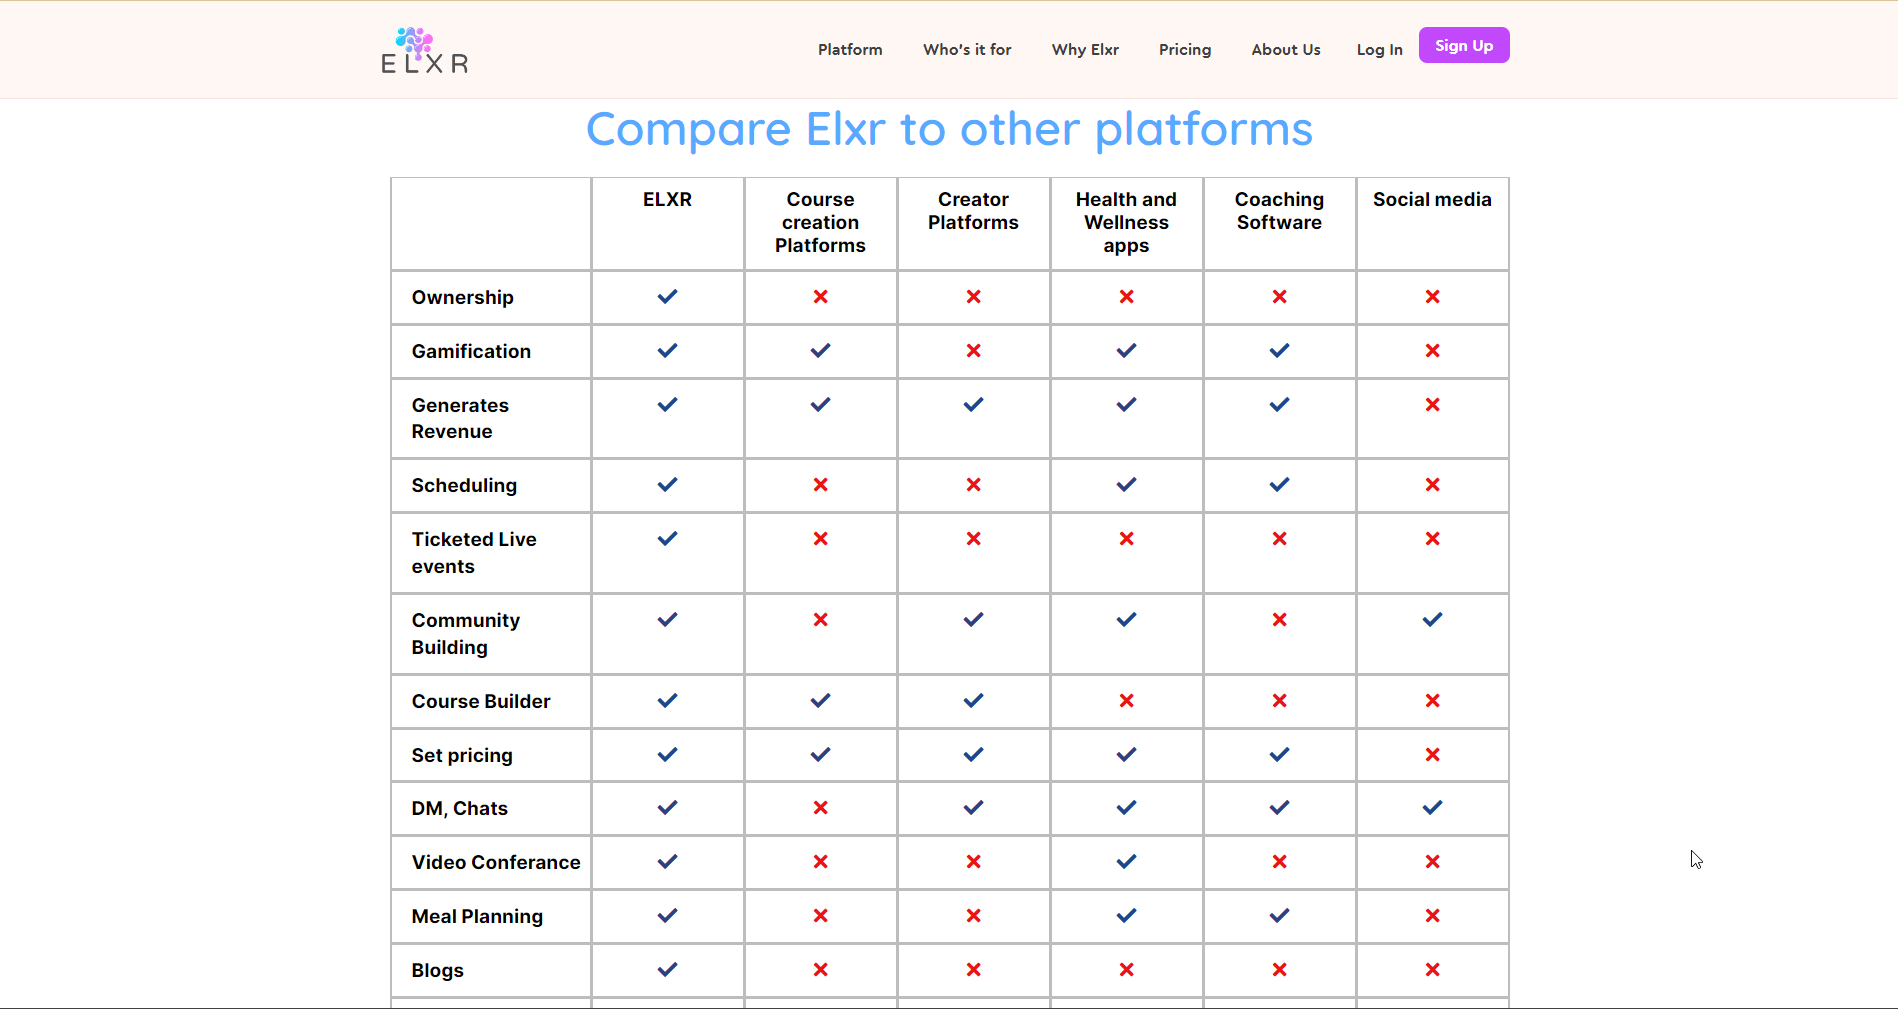The image size is (1898, 1009).
Task: Click the Social media cross in Set pricing row
Action: point(1432,754)
